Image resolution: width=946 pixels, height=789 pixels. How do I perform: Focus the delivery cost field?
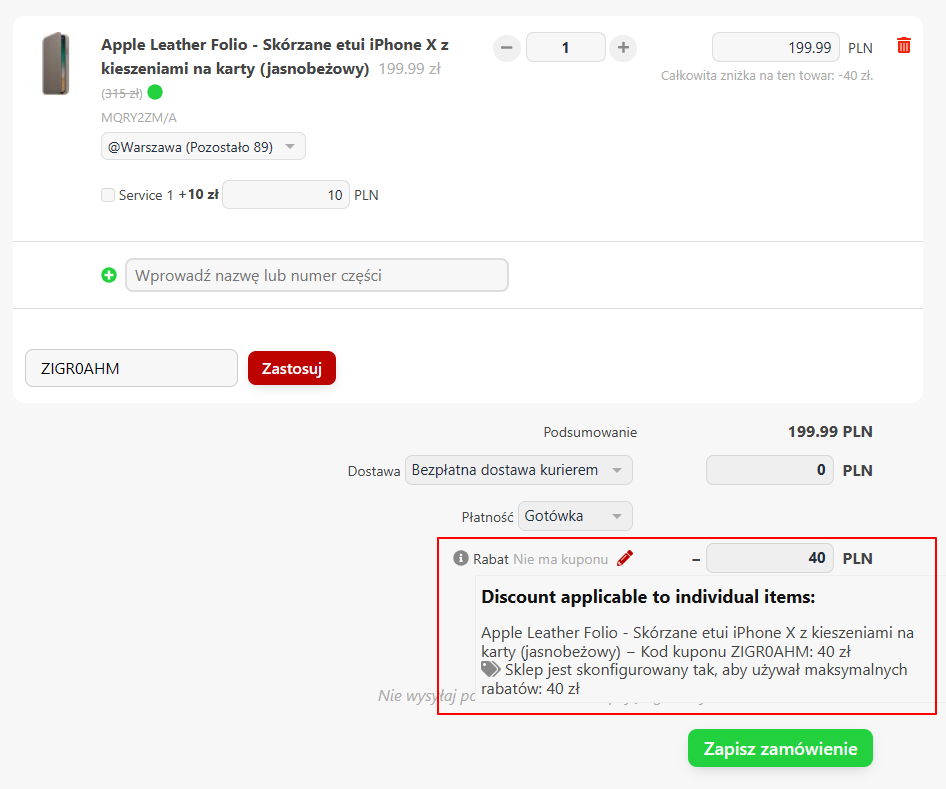(770, 470)
